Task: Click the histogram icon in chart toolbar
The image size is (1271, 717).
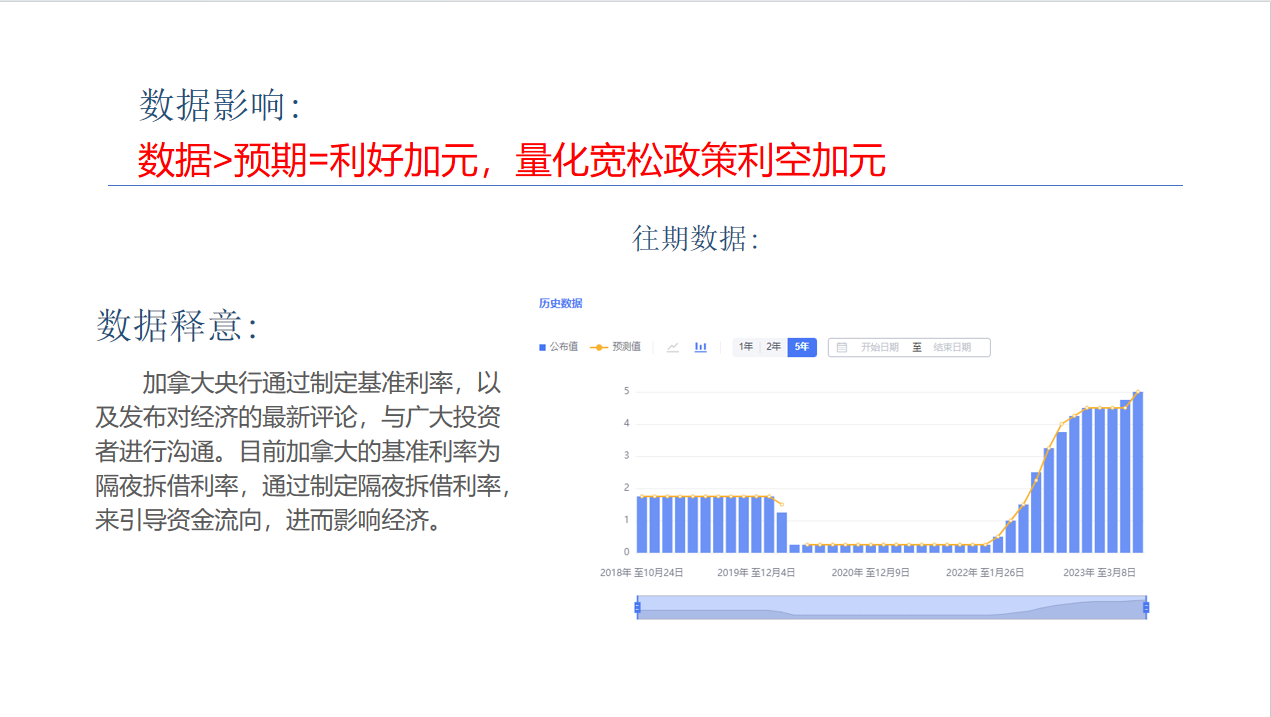Action: click(700, 347)
